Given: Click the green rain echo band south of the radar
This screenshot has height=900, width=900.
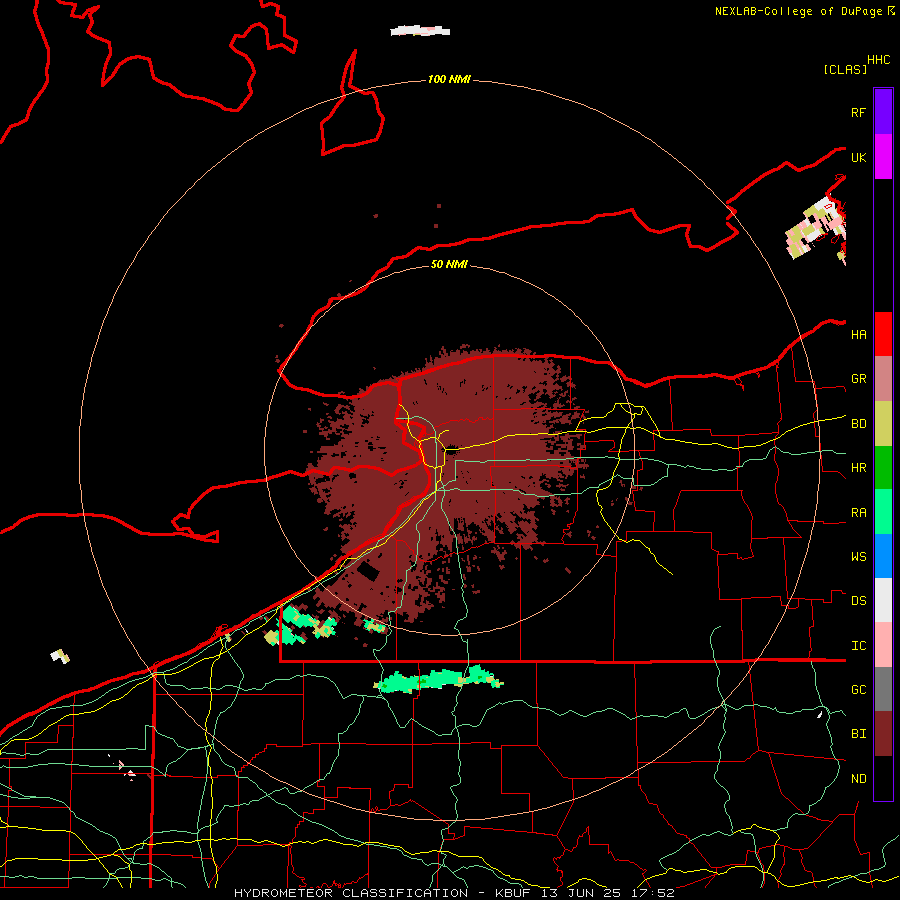Looking at the screenshot, I should point(439,680).
